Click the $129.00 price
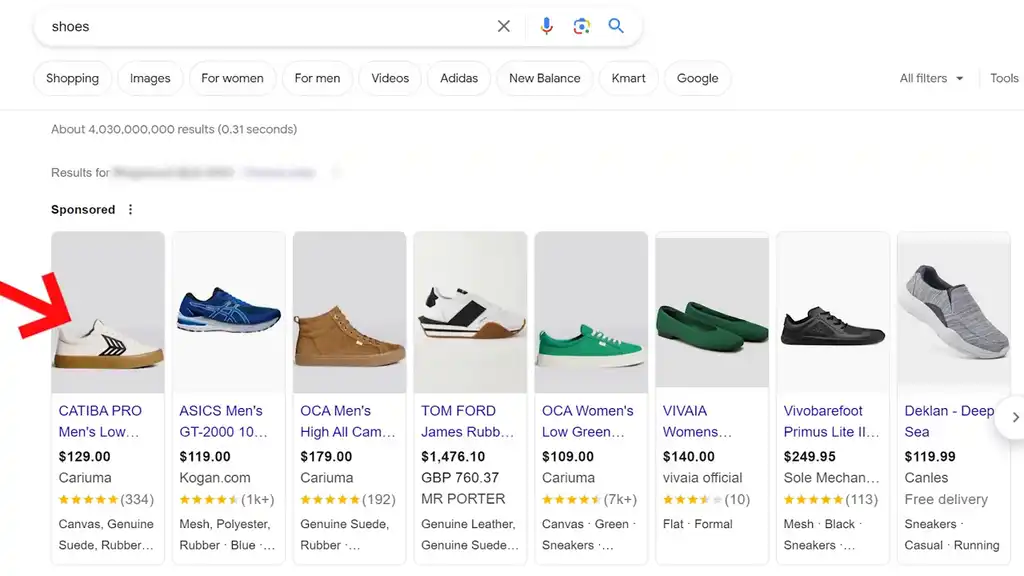The image size is (1024, 576). (x=84, y=456)
